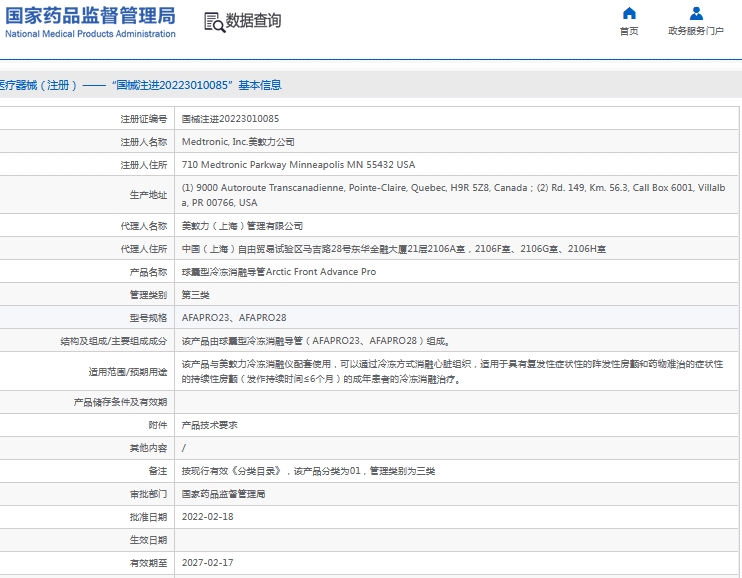Select the Medtronic, Inc.美敦力公司 registrant value

pos(238,142)
